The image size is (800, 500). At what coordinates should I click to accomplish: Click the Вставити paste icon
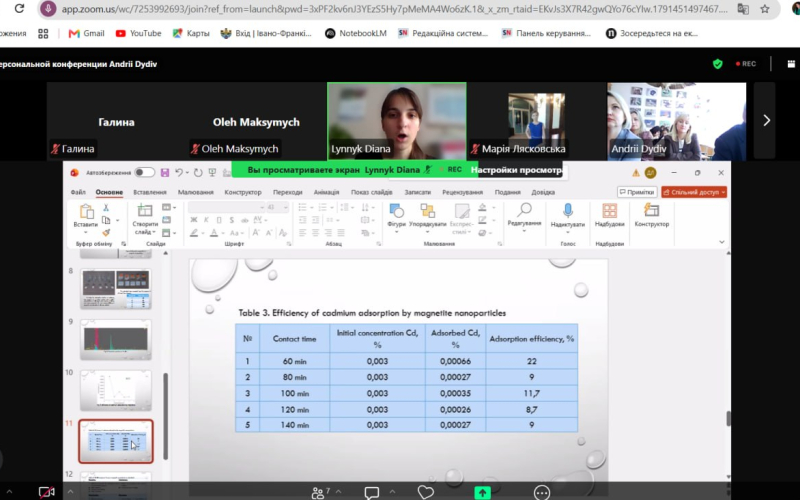pyautogui.click(x=86, y=211)
